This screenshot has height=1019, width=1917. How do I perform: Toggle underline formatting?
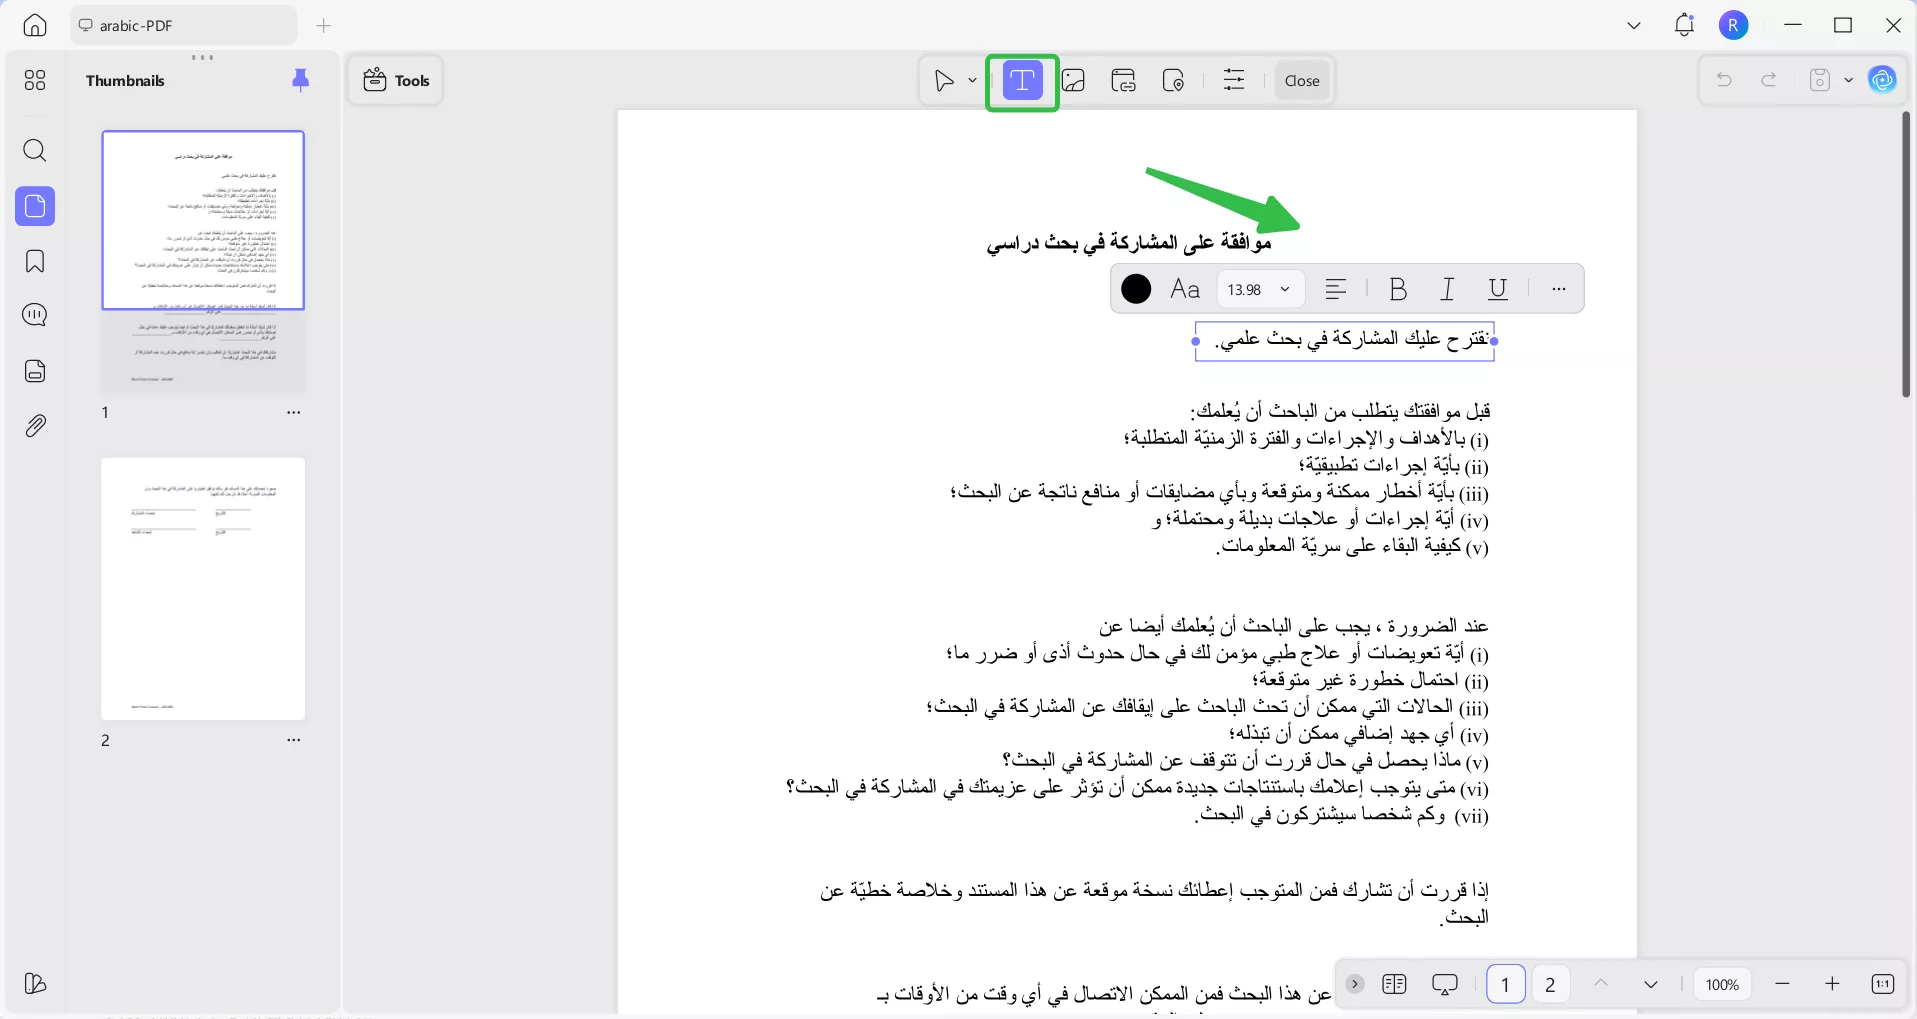[x=1497, y=289]
